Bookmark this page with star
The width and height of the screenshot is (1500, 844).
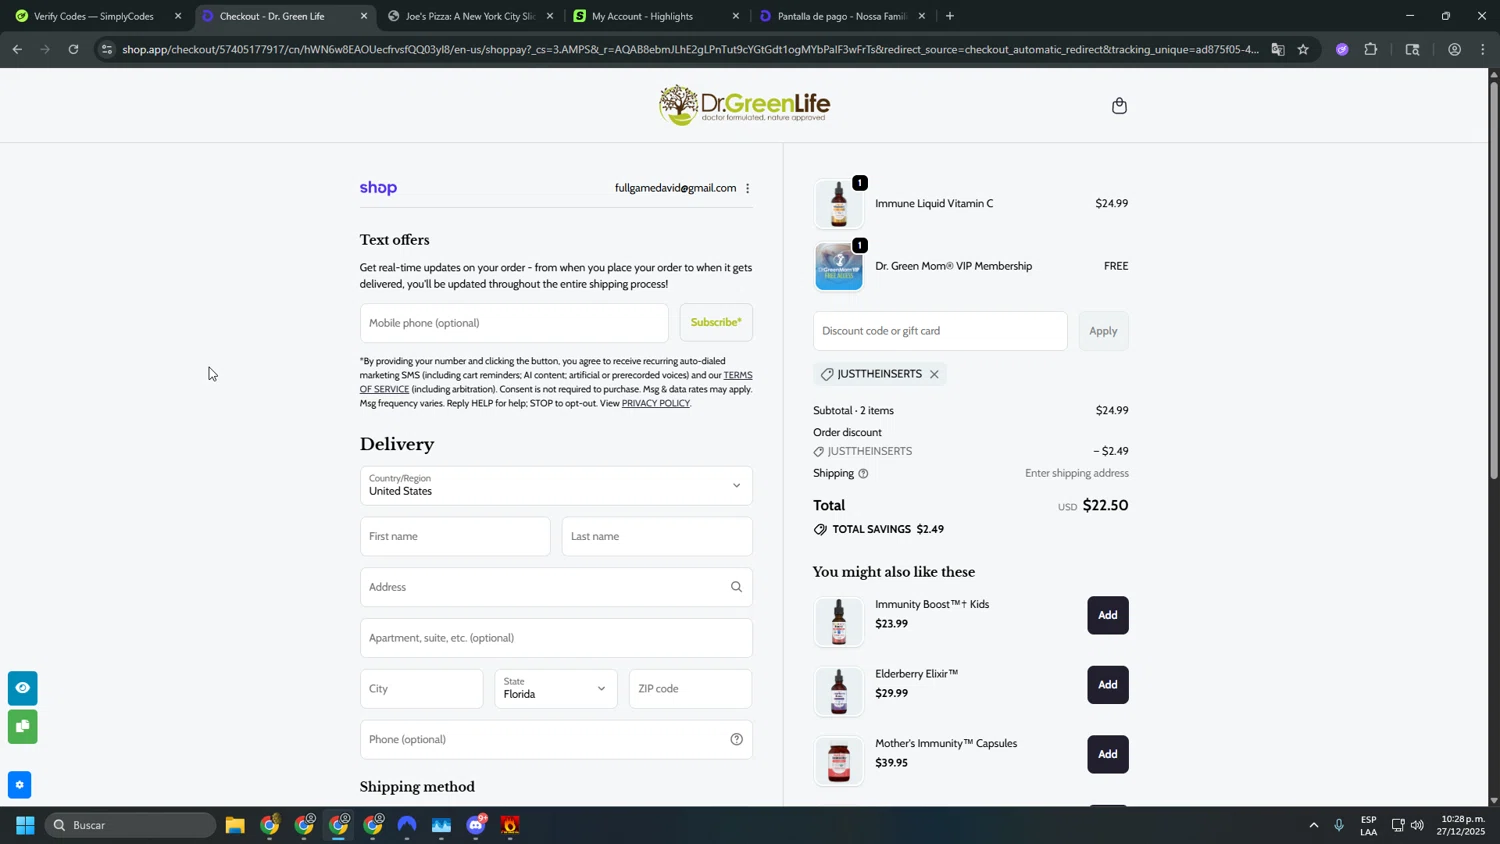point(1303,49)
